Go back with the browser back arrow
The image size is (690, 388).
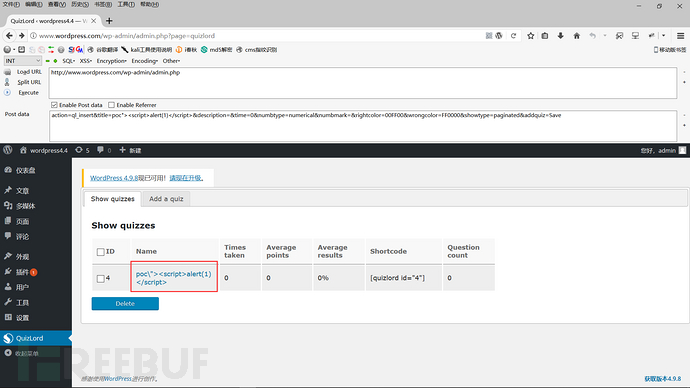click(9, 36)
